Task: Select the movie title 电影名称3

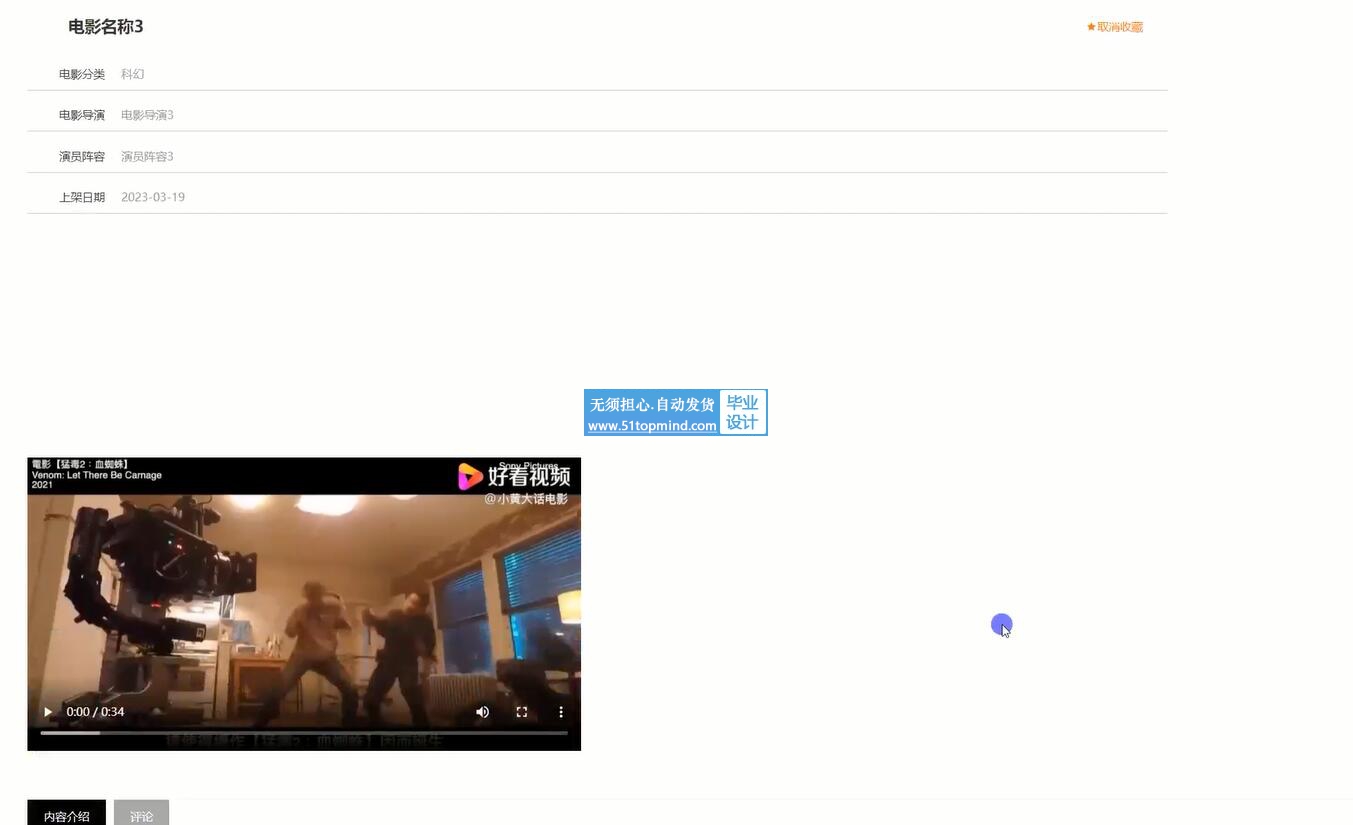Action: point(106,27)
